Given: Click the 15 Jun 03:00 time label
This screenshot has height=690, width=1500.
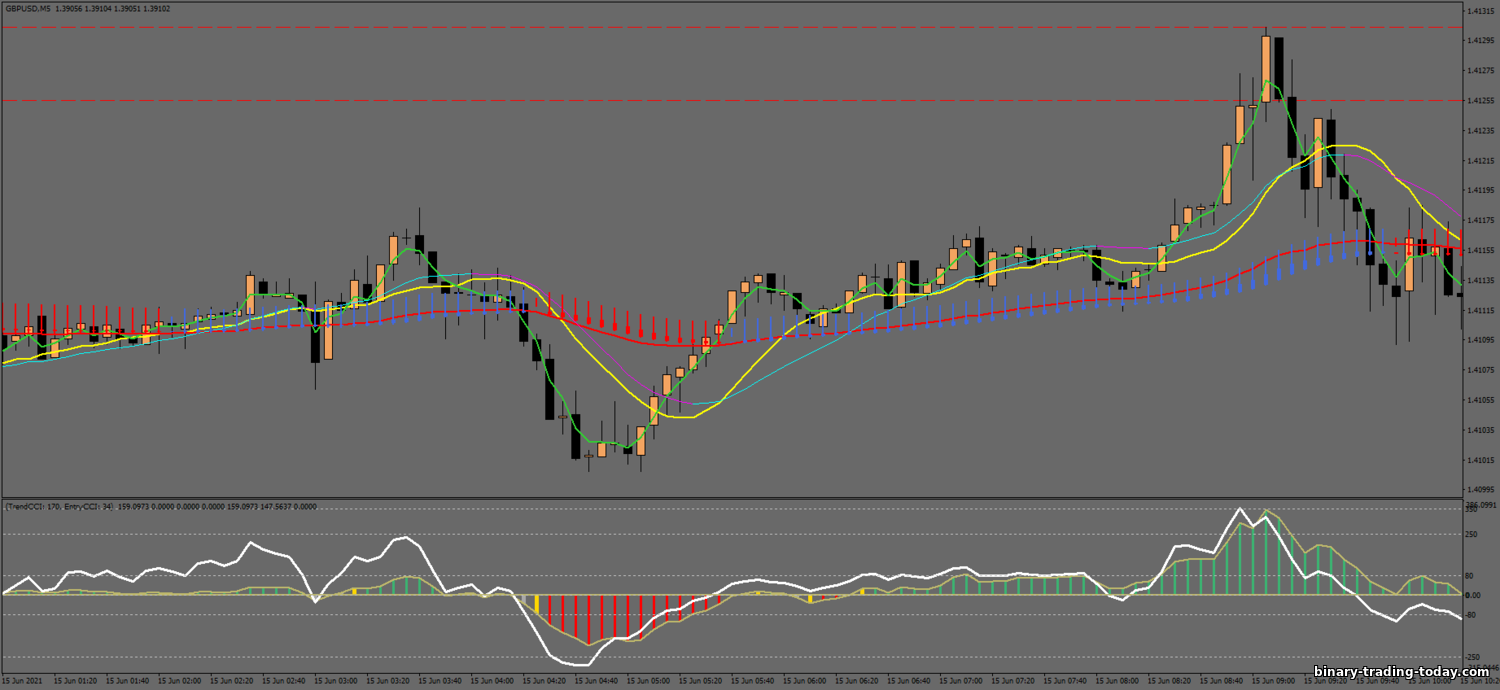Looking at the screenshot, I should [x=338, y=680].
